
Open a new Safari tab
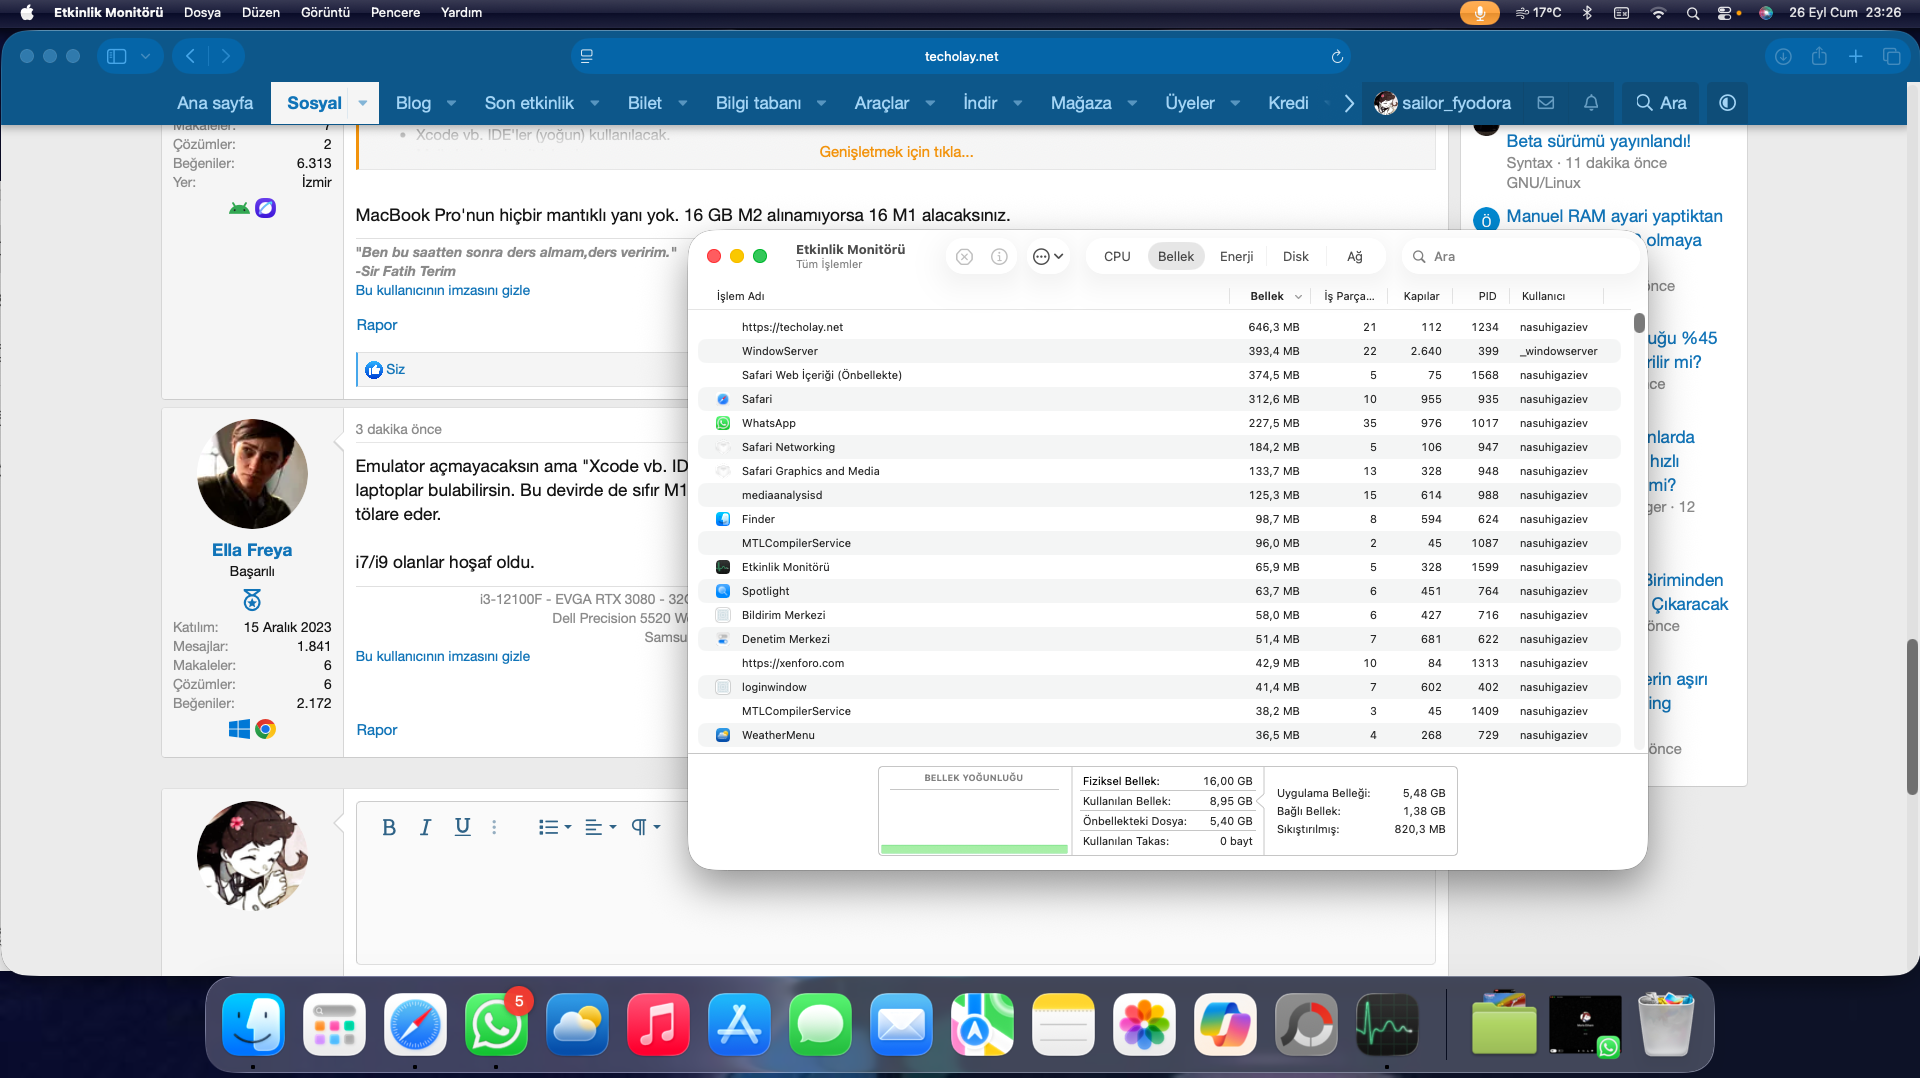coord(1855,56)
